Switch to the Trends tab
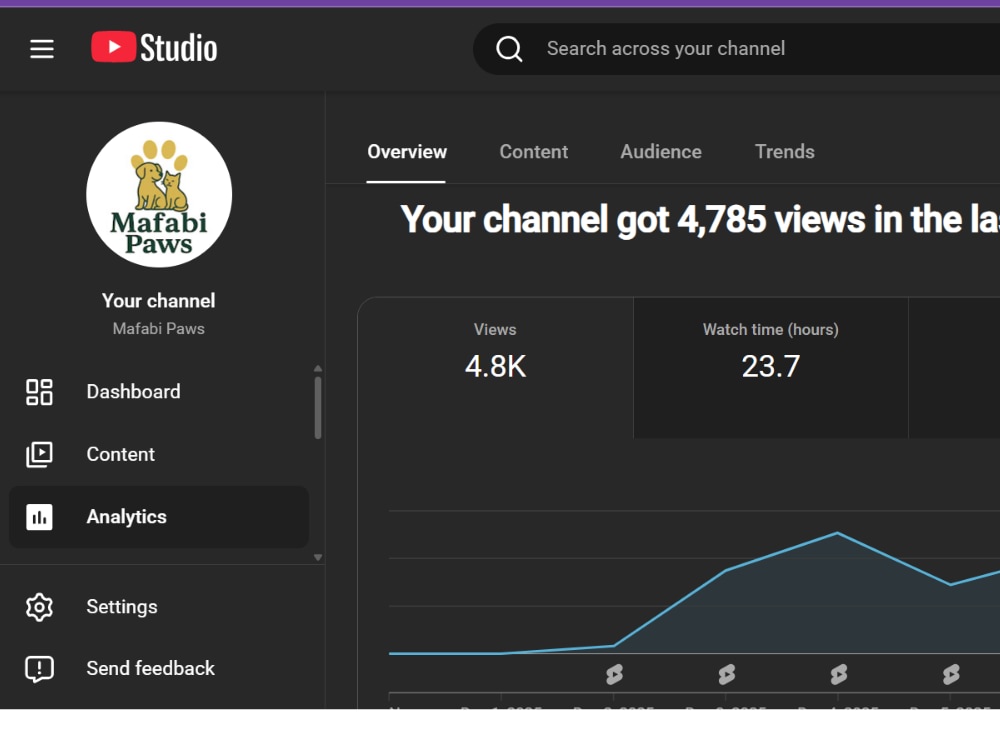Viewport: 1000px width, 750px height. (784, 152)
